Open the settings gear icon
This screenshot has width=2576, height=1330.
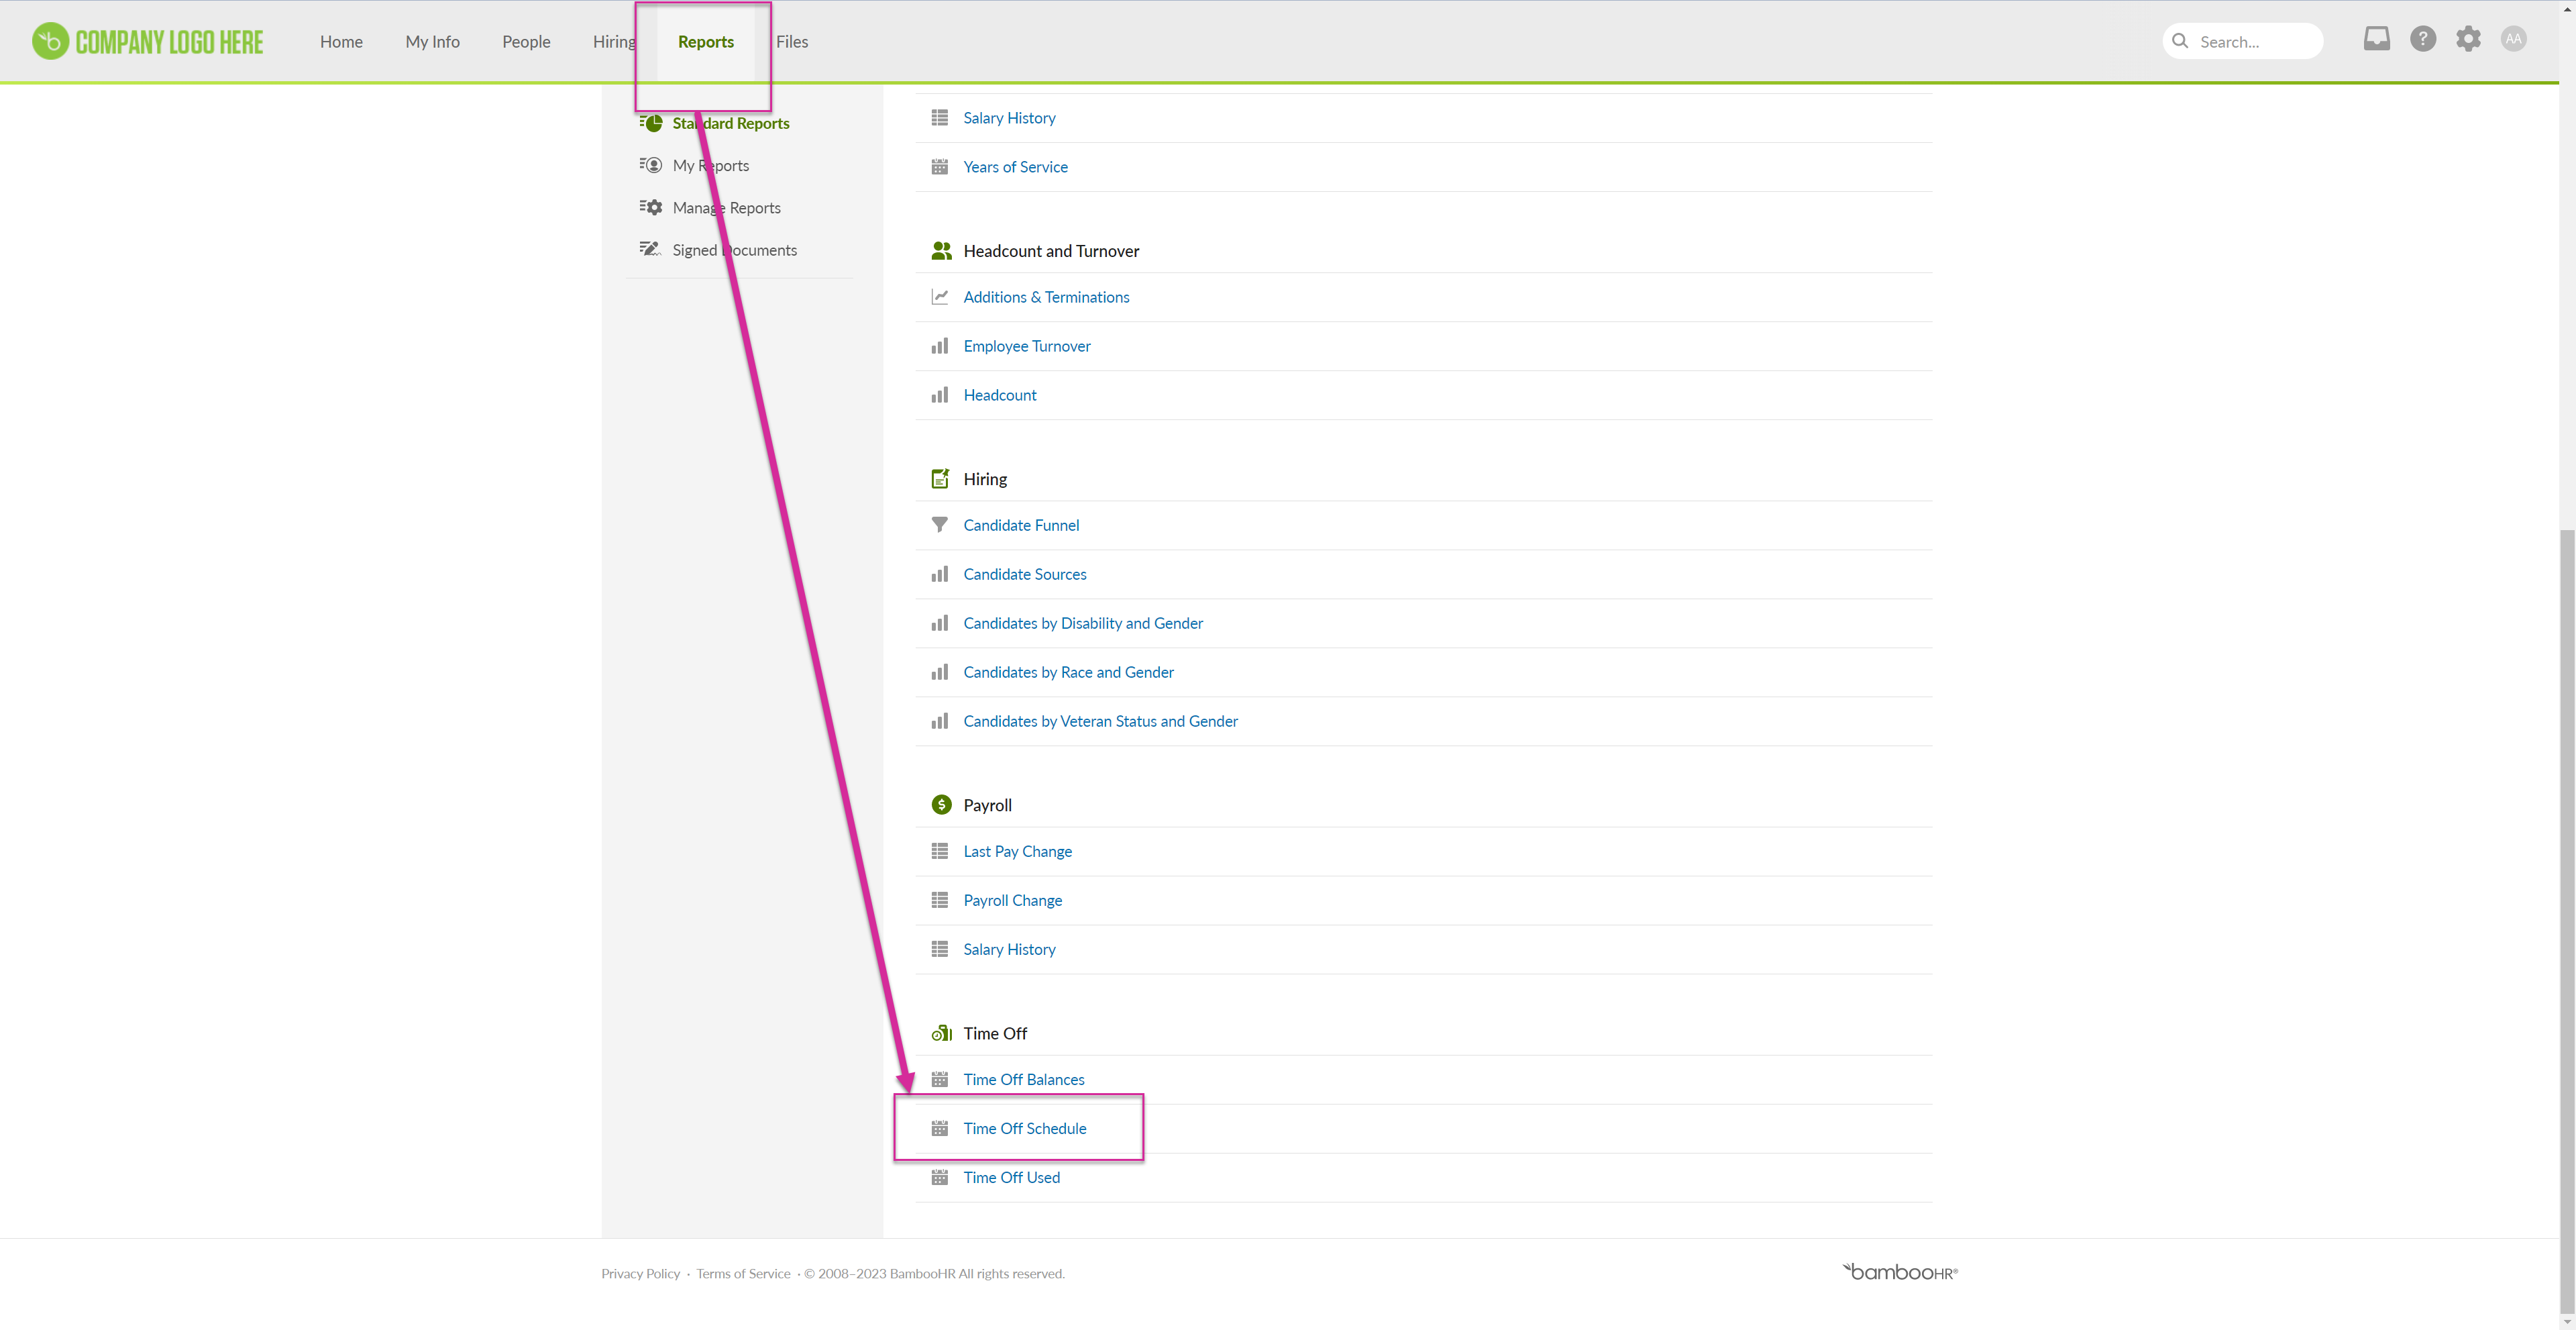point(2468,39)
